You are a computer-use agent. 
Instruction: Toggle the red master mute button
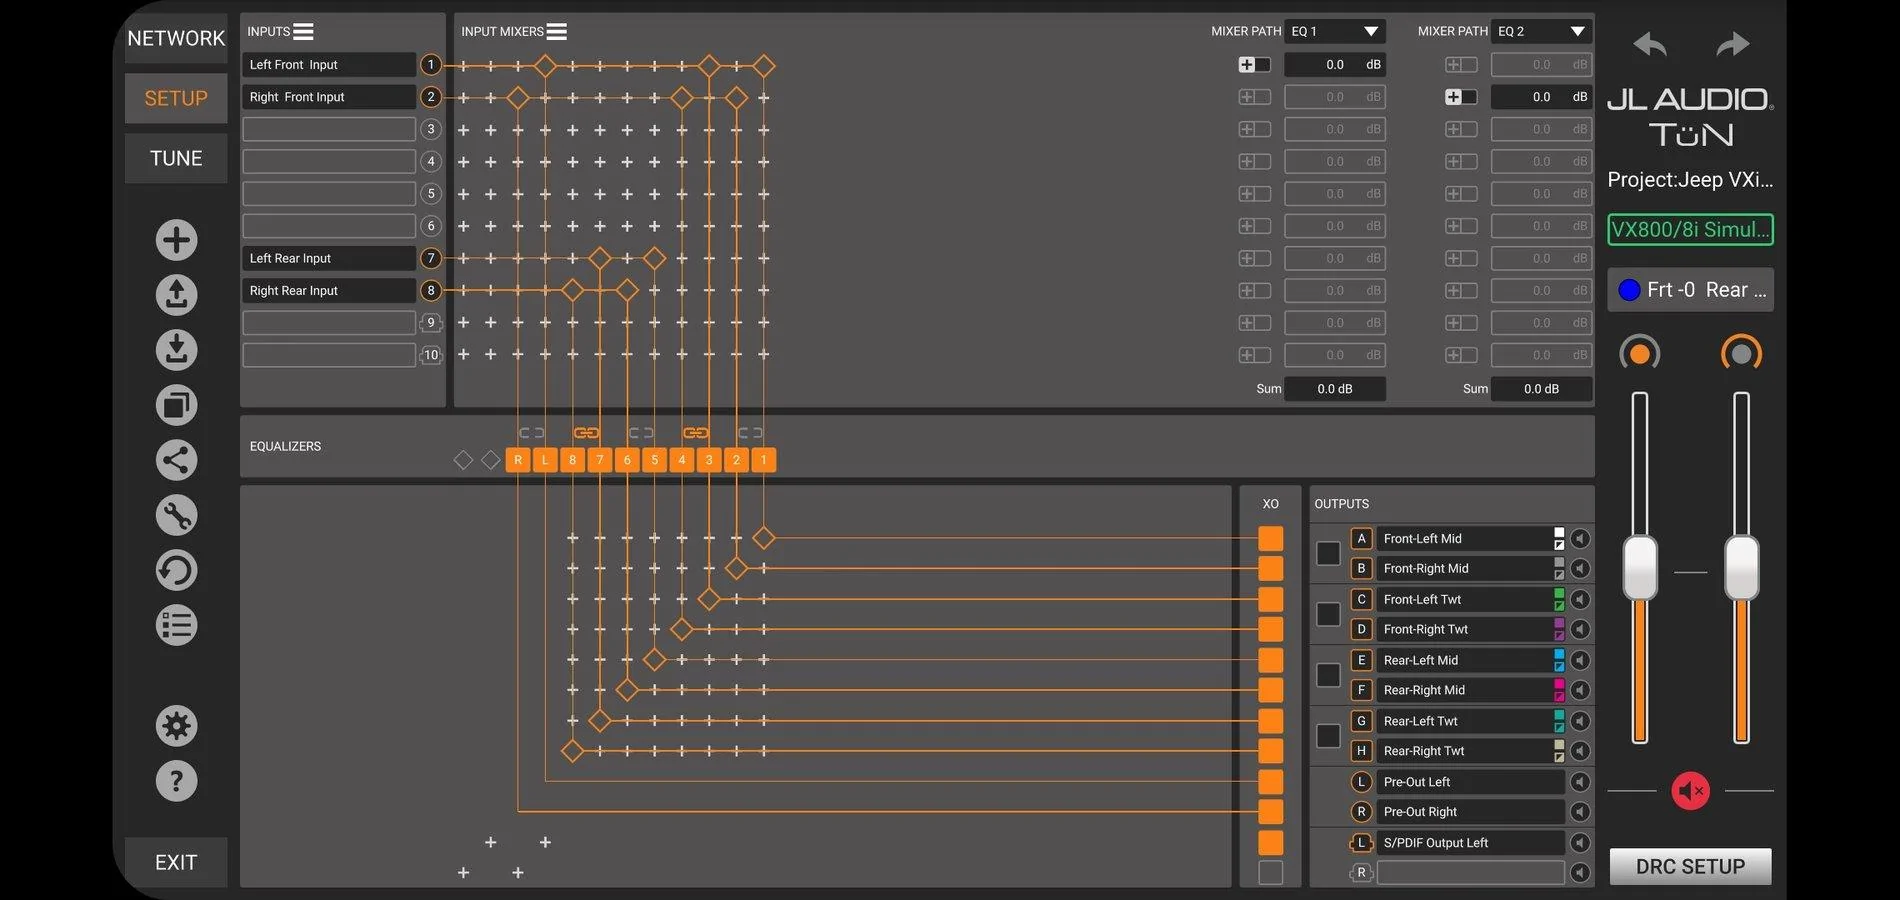click(1691, 791)
